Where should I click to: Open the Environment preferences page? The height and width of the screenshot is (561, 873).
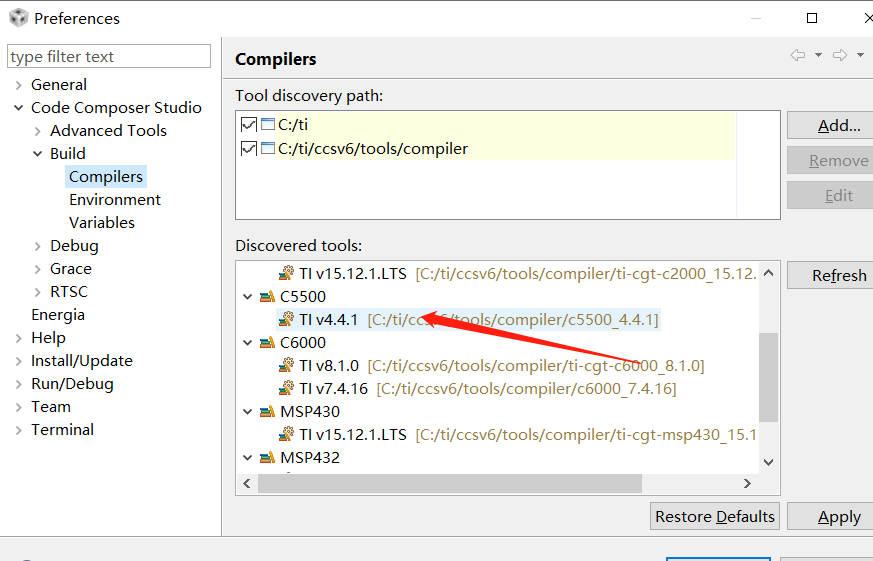tap(115, 200)
